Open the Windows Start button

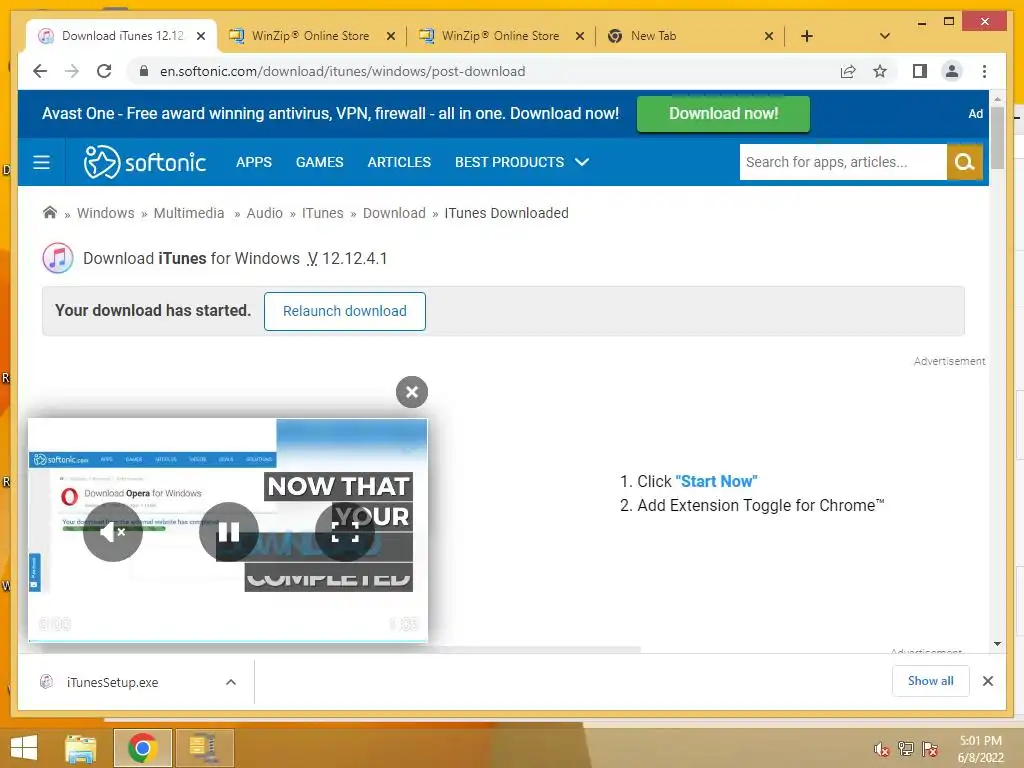[24, 747]
